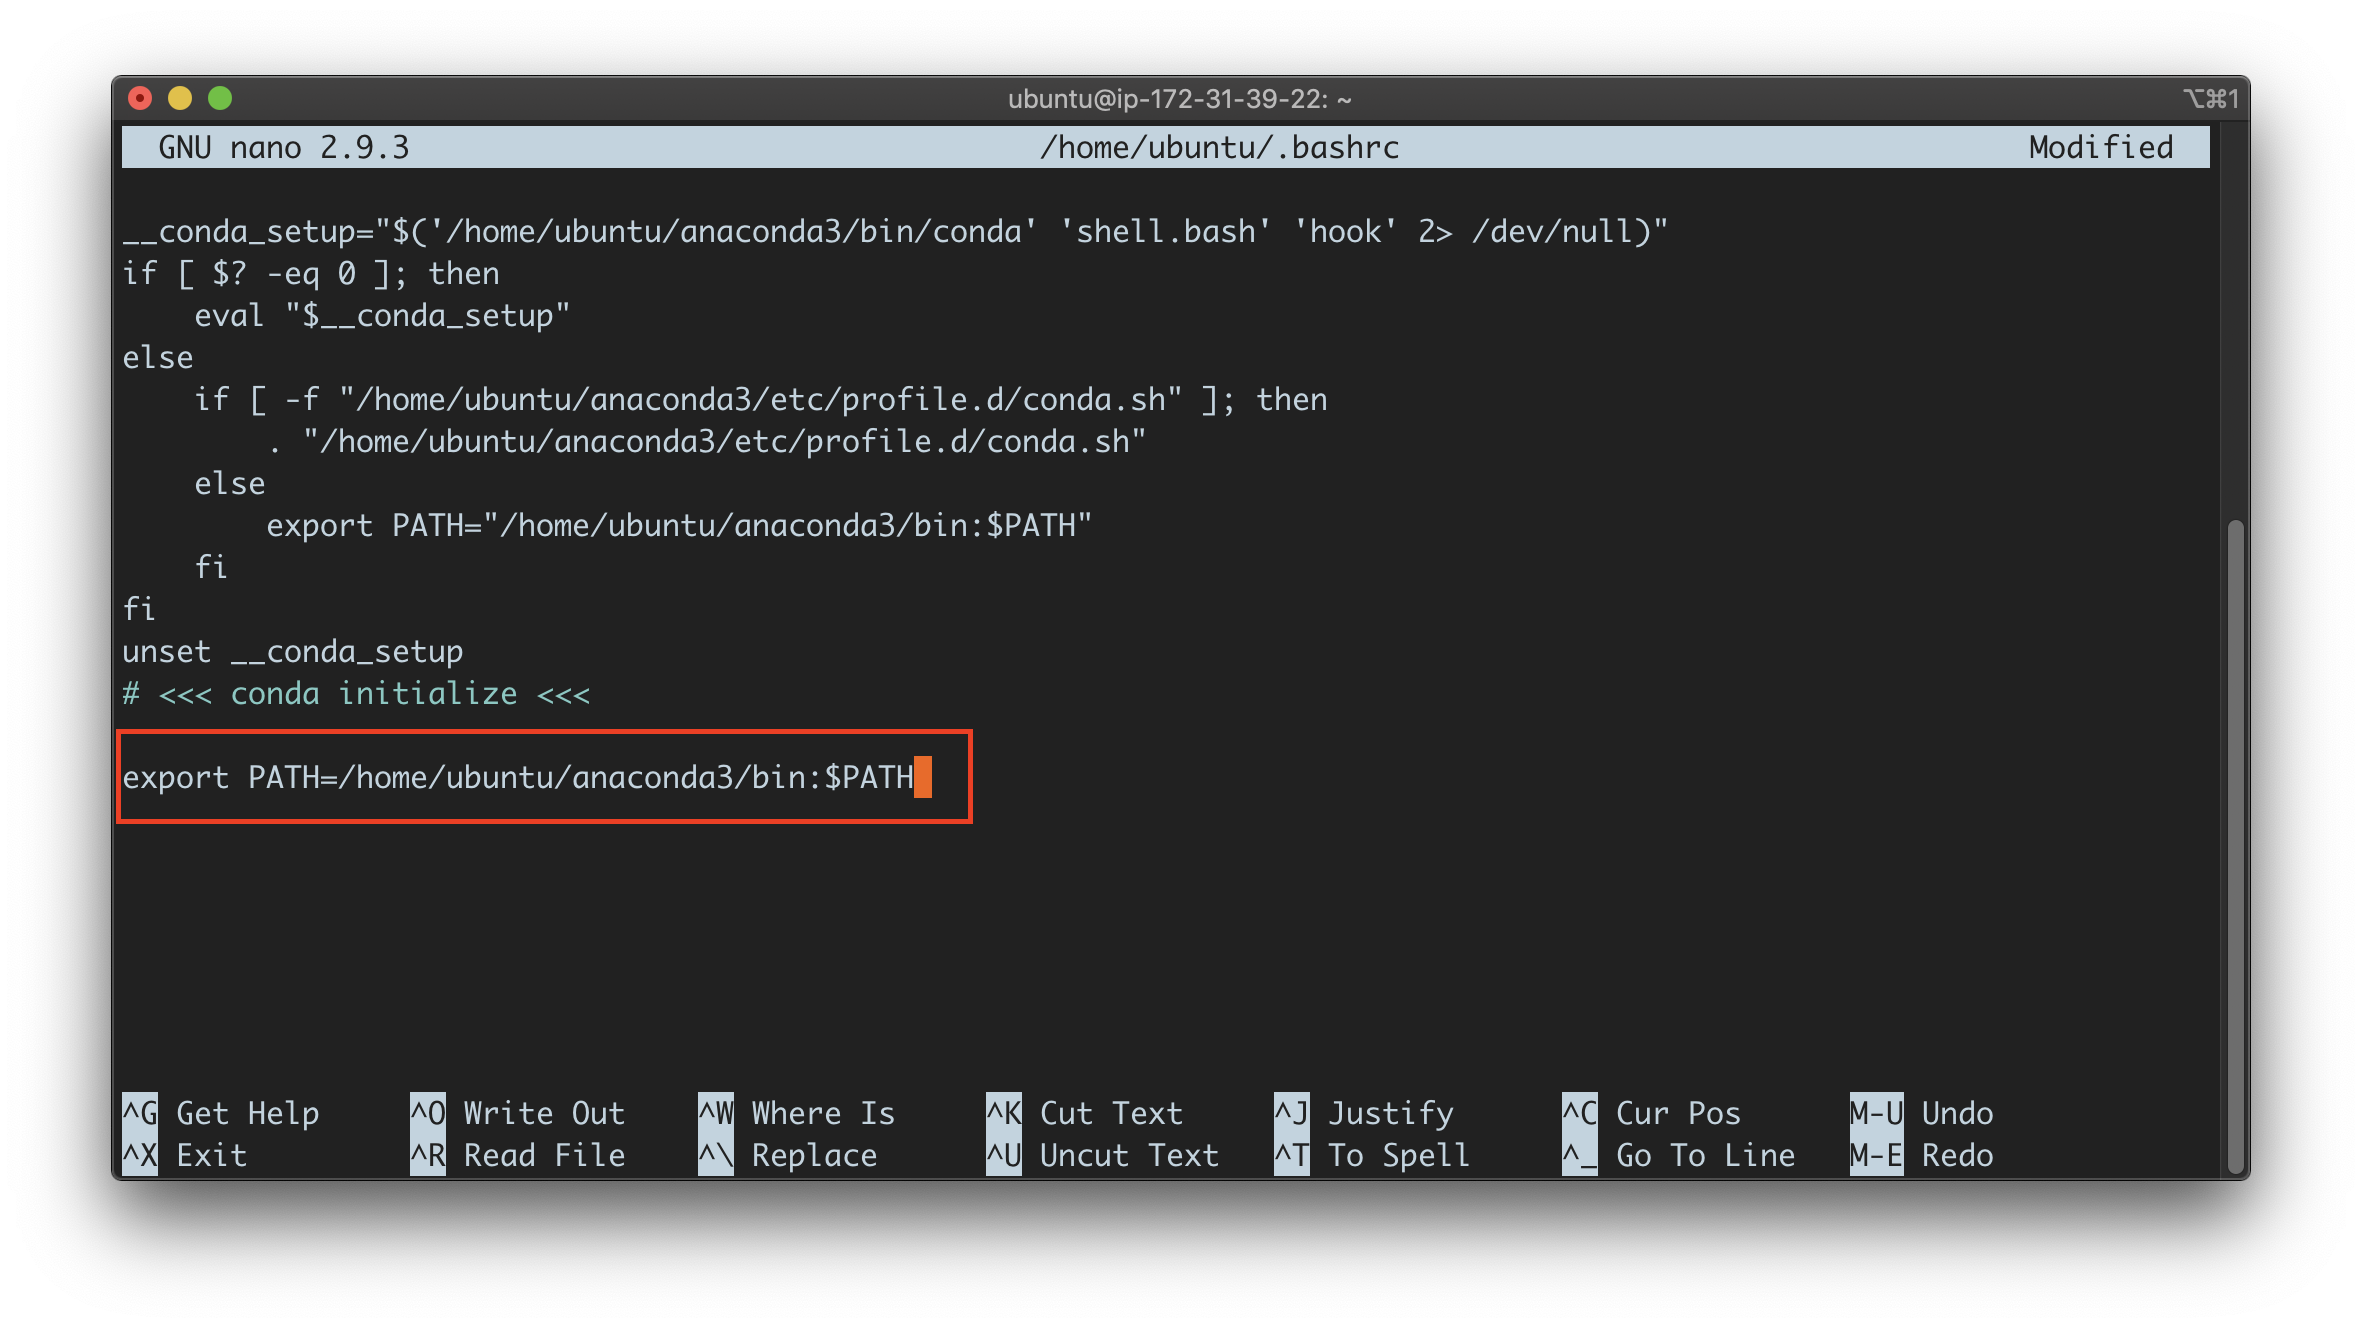Click the terminal window title ubuntu@ip-172-31-39-22
Image resolution: width=2362 pixels, height=1328 pixels.
pos(1180,99)
